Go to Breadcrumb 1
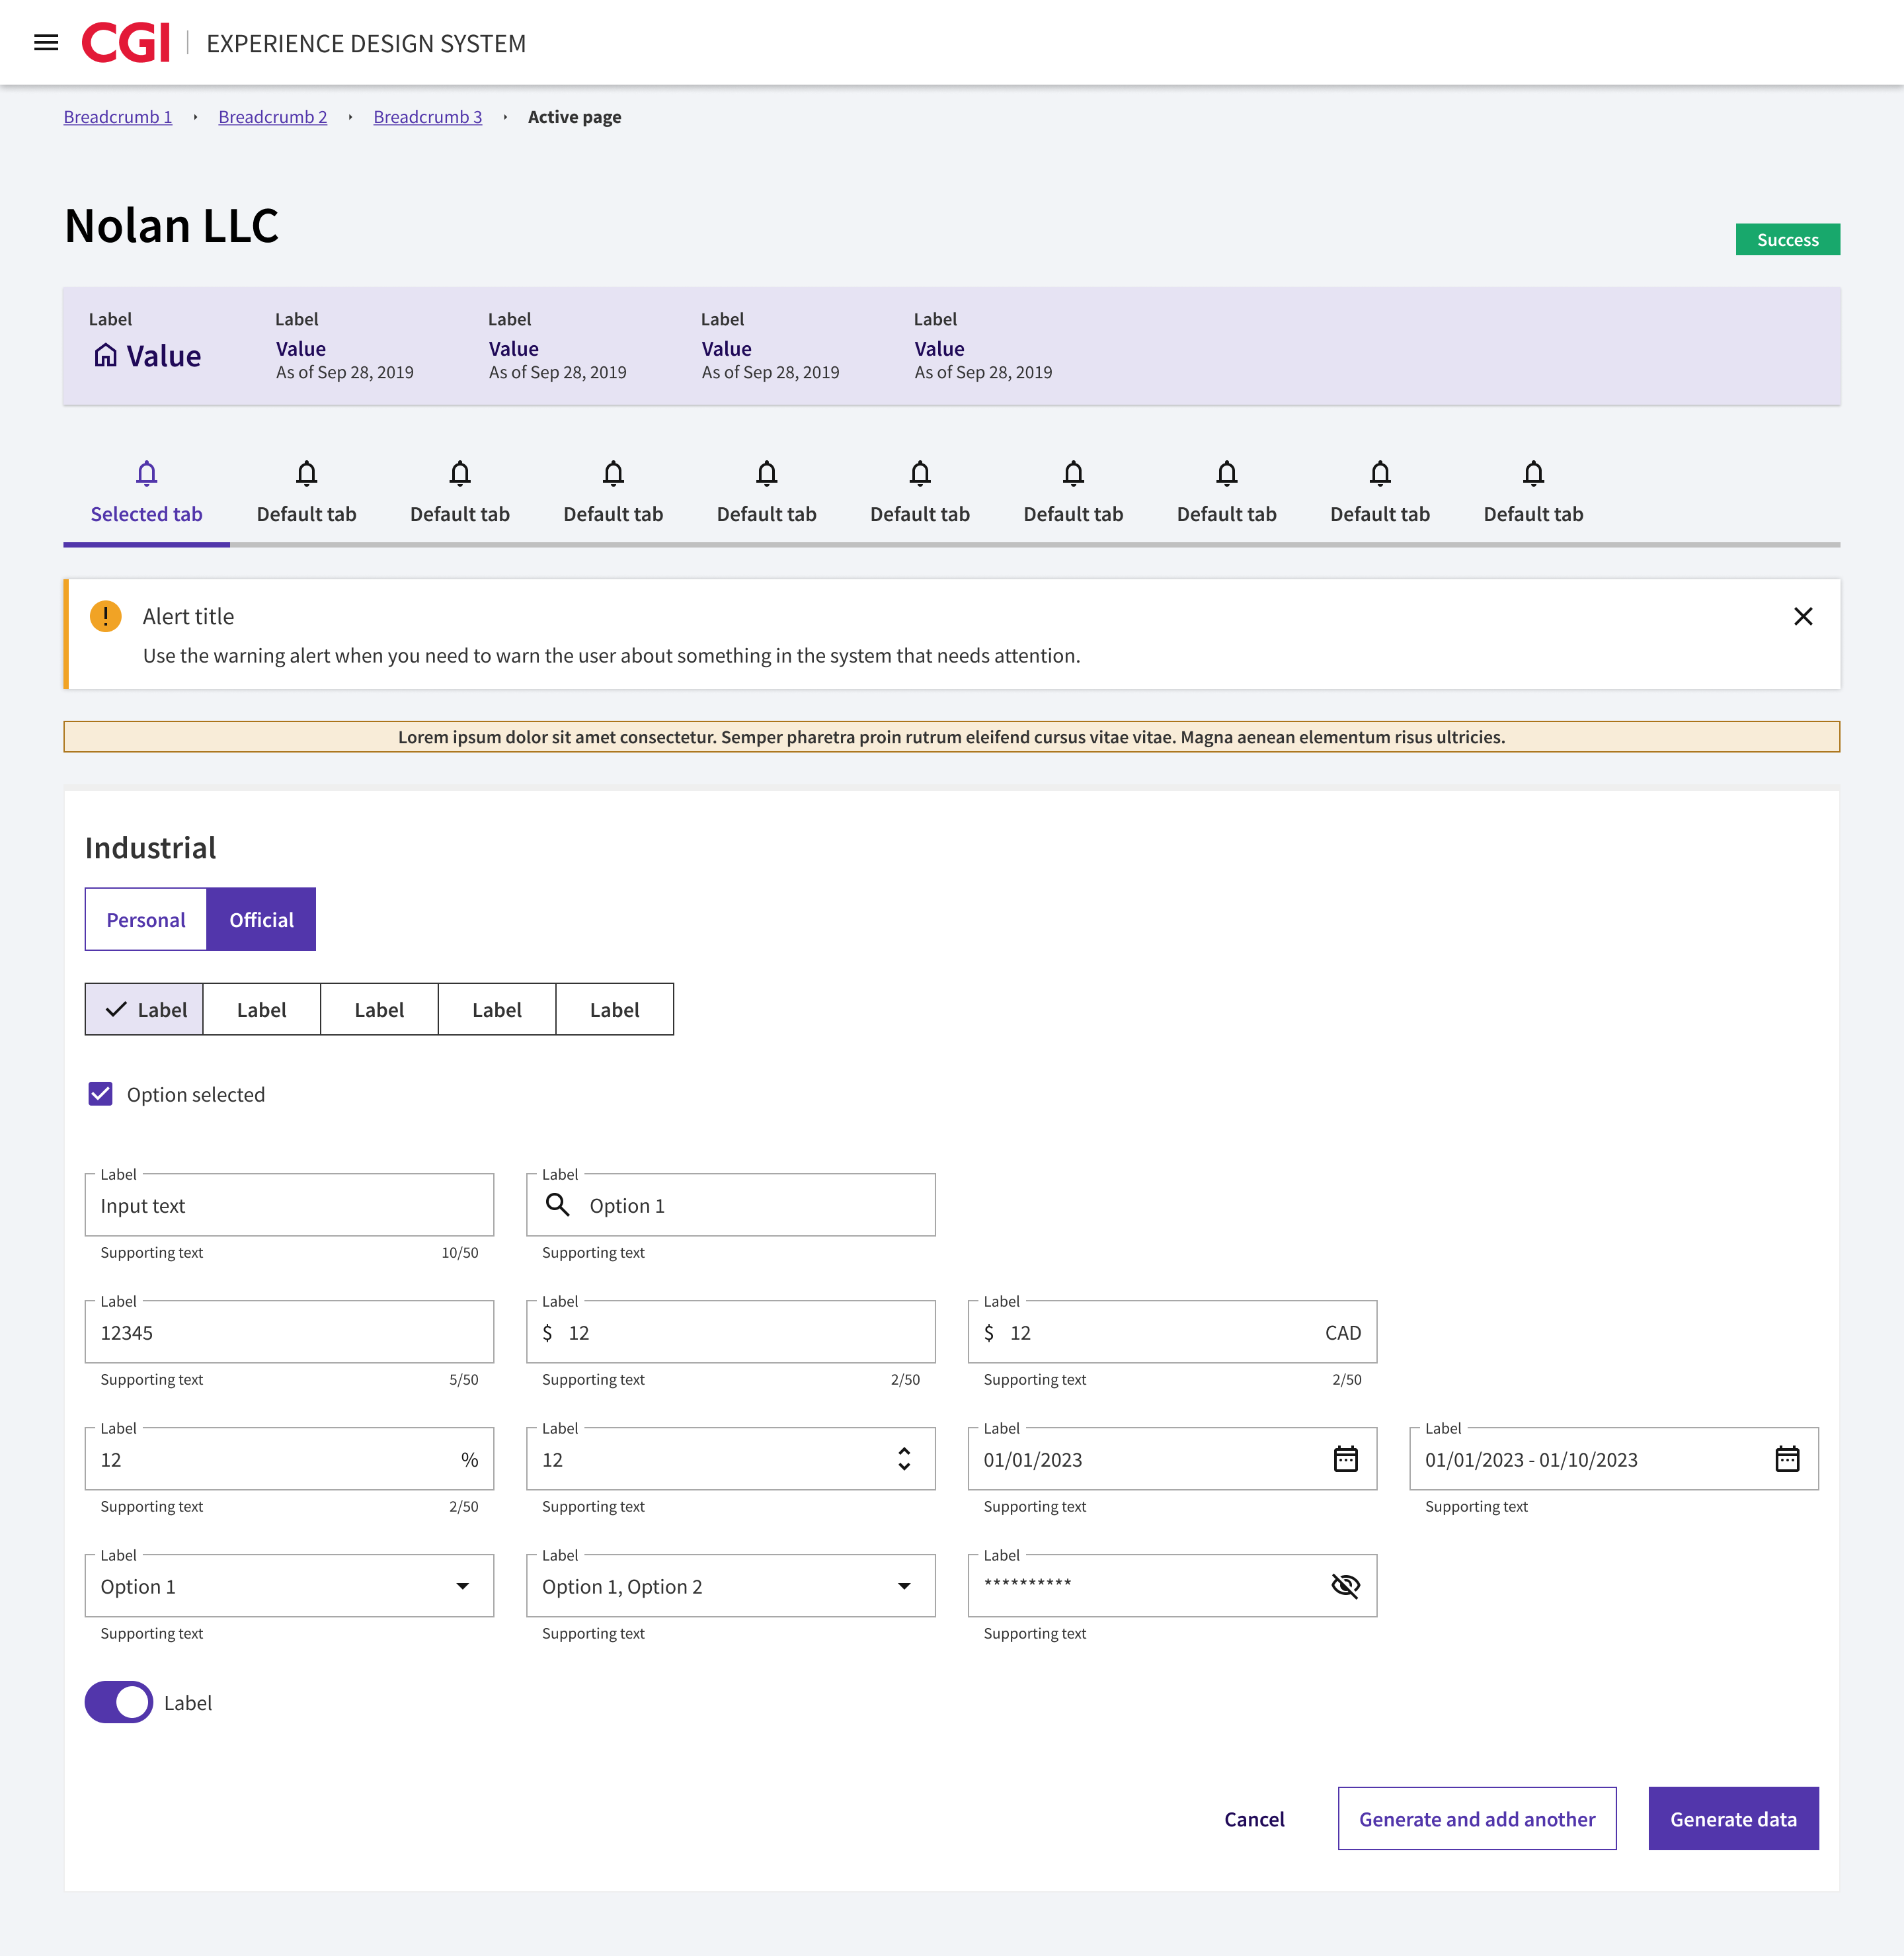Screen dimensions: 1904x1956 pos(118,117)
